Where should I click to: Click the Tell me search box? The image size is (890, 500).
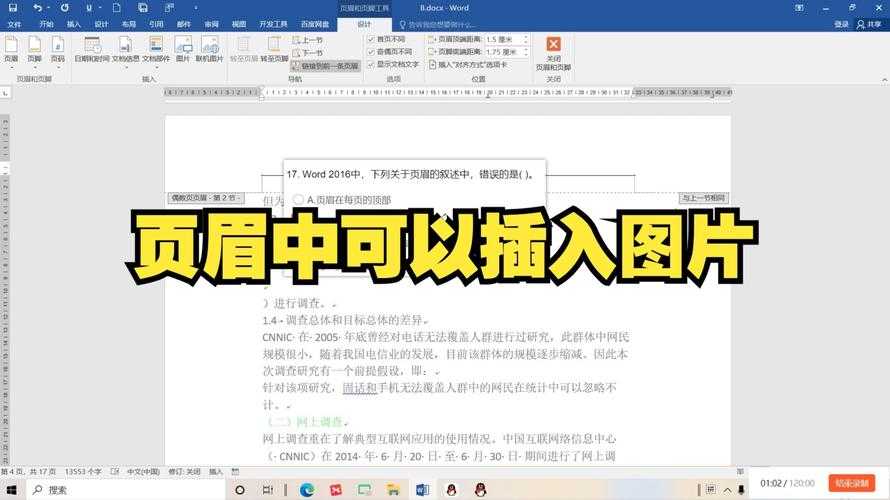(437, 25)
